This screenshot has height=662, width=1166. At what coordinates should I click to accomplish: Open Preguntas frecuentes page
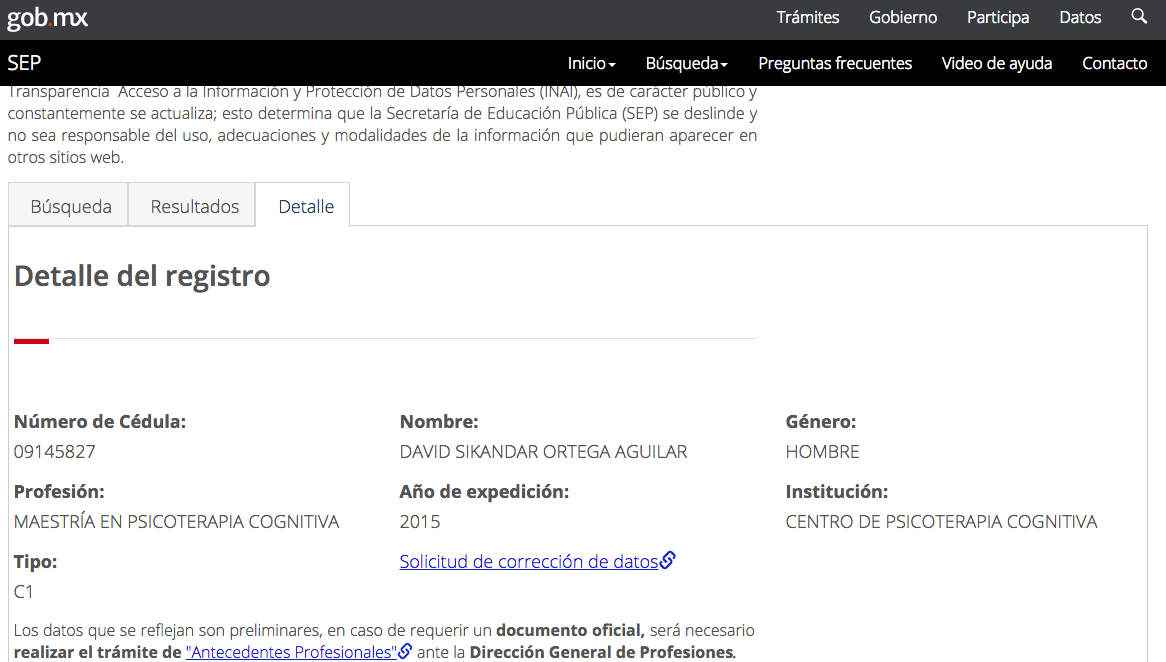[x=835, y=63]
